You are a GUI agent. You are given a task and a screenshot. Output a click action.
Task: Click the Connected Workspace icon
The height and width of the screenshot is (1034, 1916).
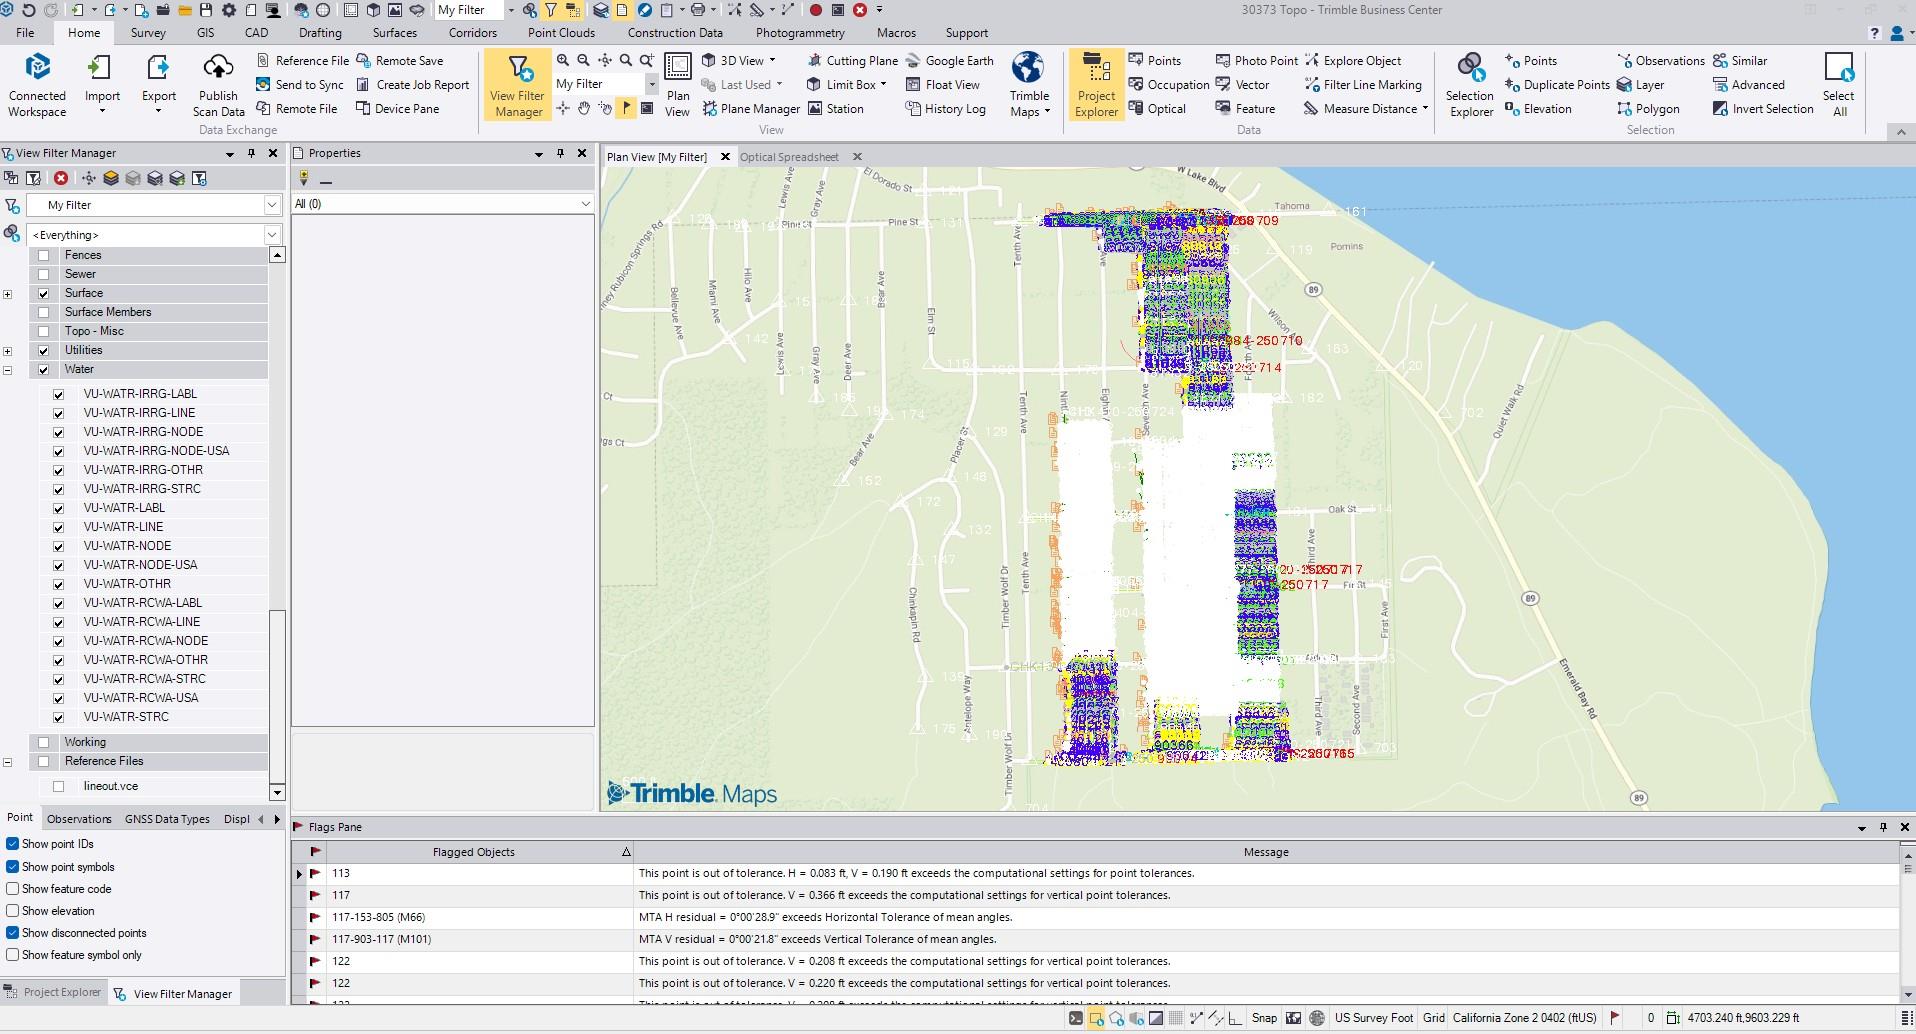[37, 70]
